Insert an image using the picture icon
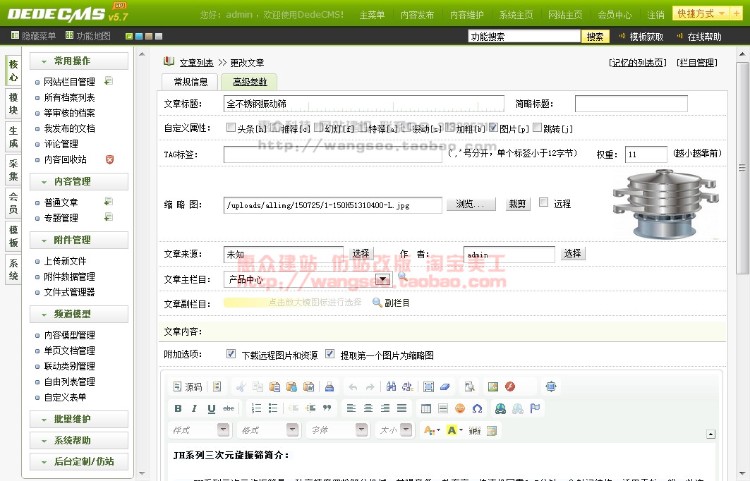Viewport: 750px width, 481px height. click(493, 387)
